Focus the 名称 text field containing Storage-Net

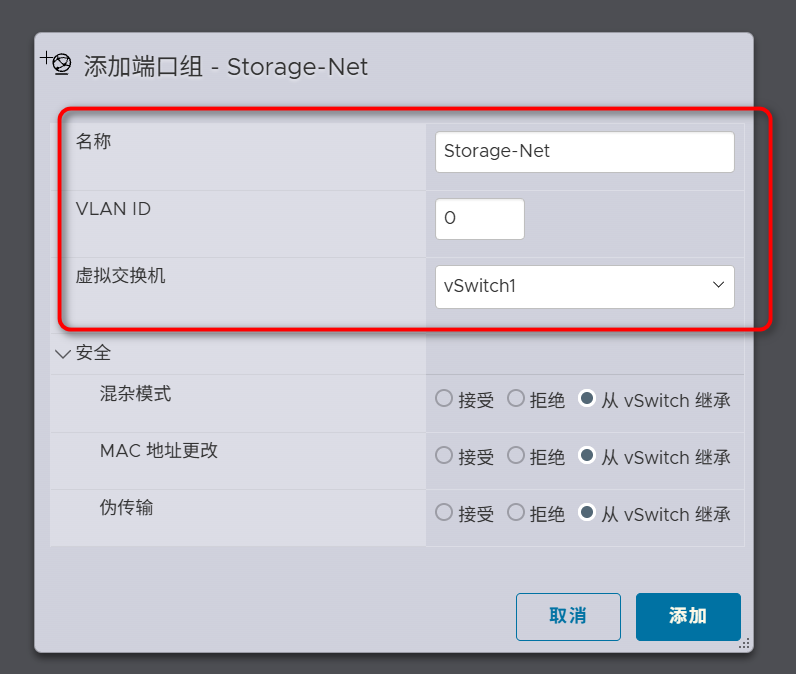(x=585, y=152)
